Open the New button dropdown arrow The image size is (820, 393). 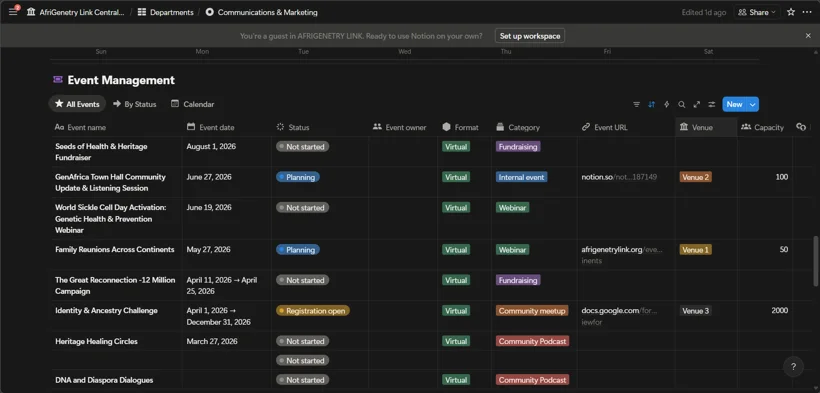tap(753, 104)
